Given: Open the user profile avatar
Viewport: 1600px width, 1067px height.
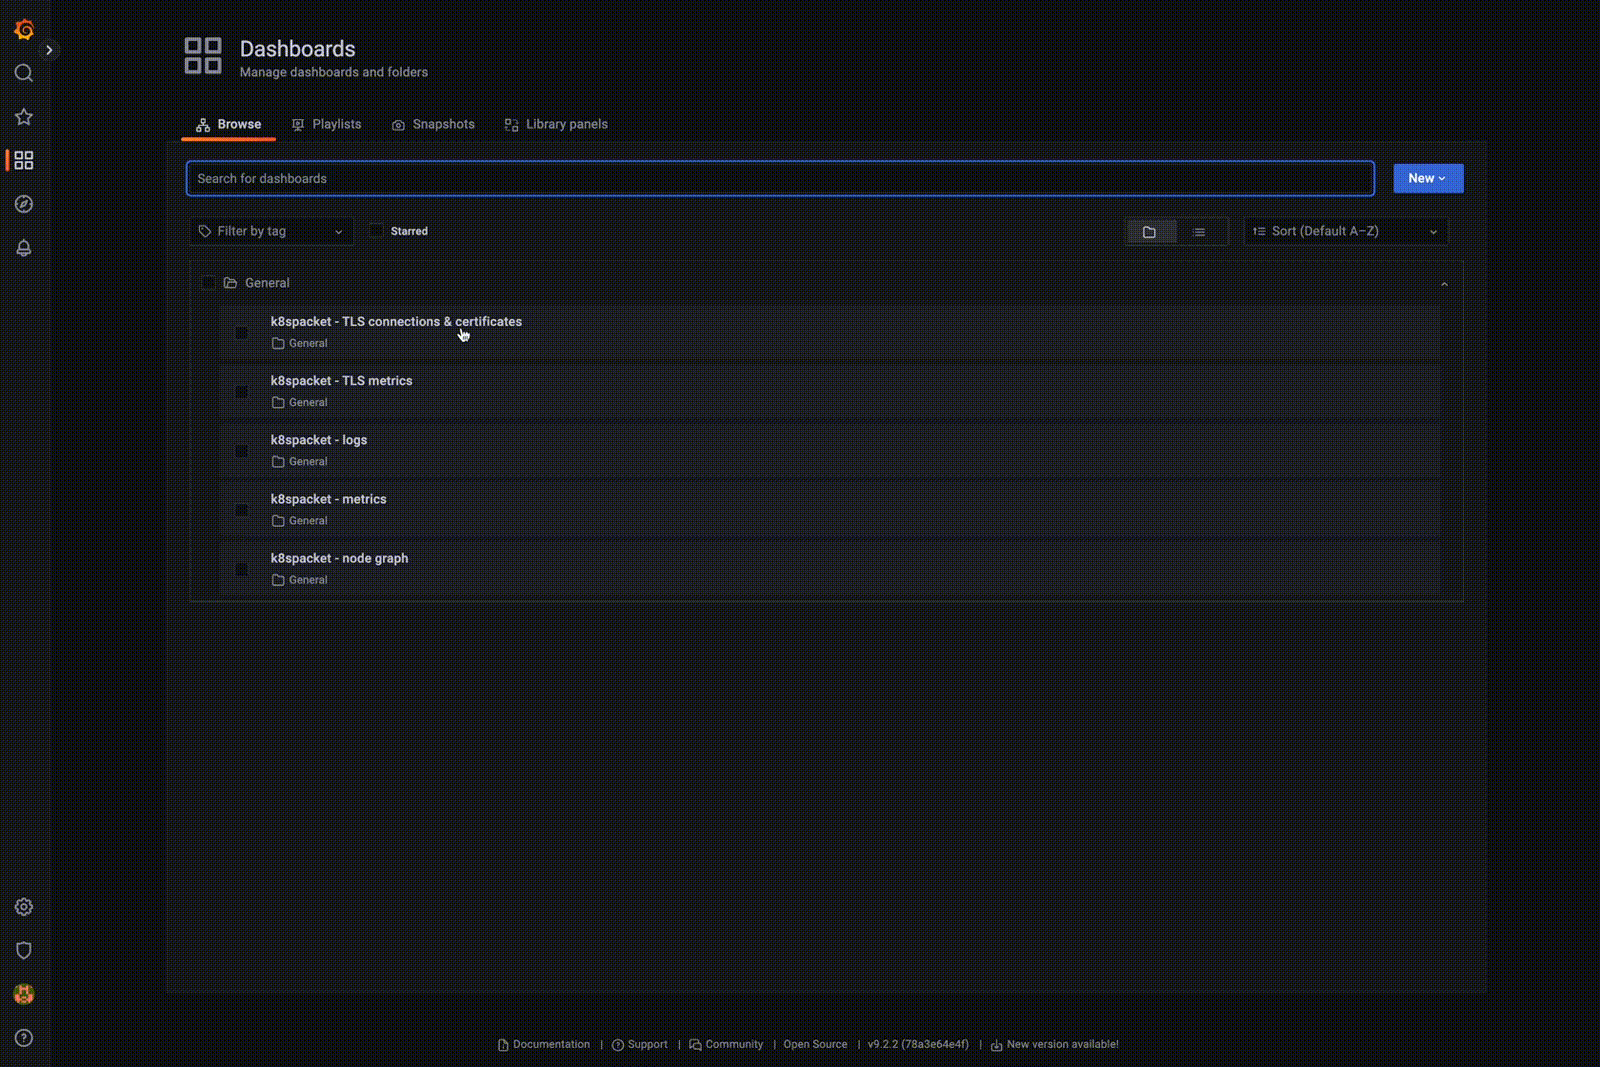Looking at the screenshot, I should click(24, 994).
